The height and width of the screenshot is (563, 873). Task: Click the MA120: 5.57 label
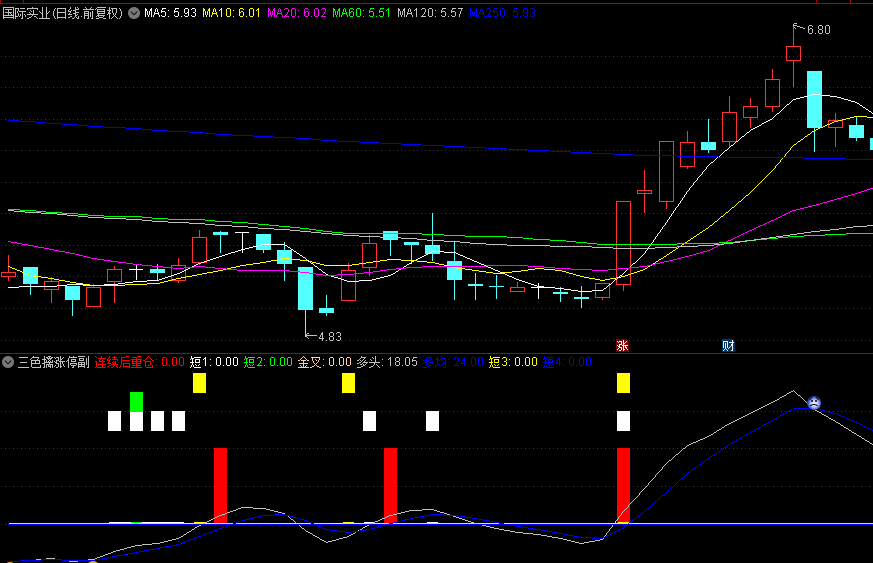(x=430, y=13)
